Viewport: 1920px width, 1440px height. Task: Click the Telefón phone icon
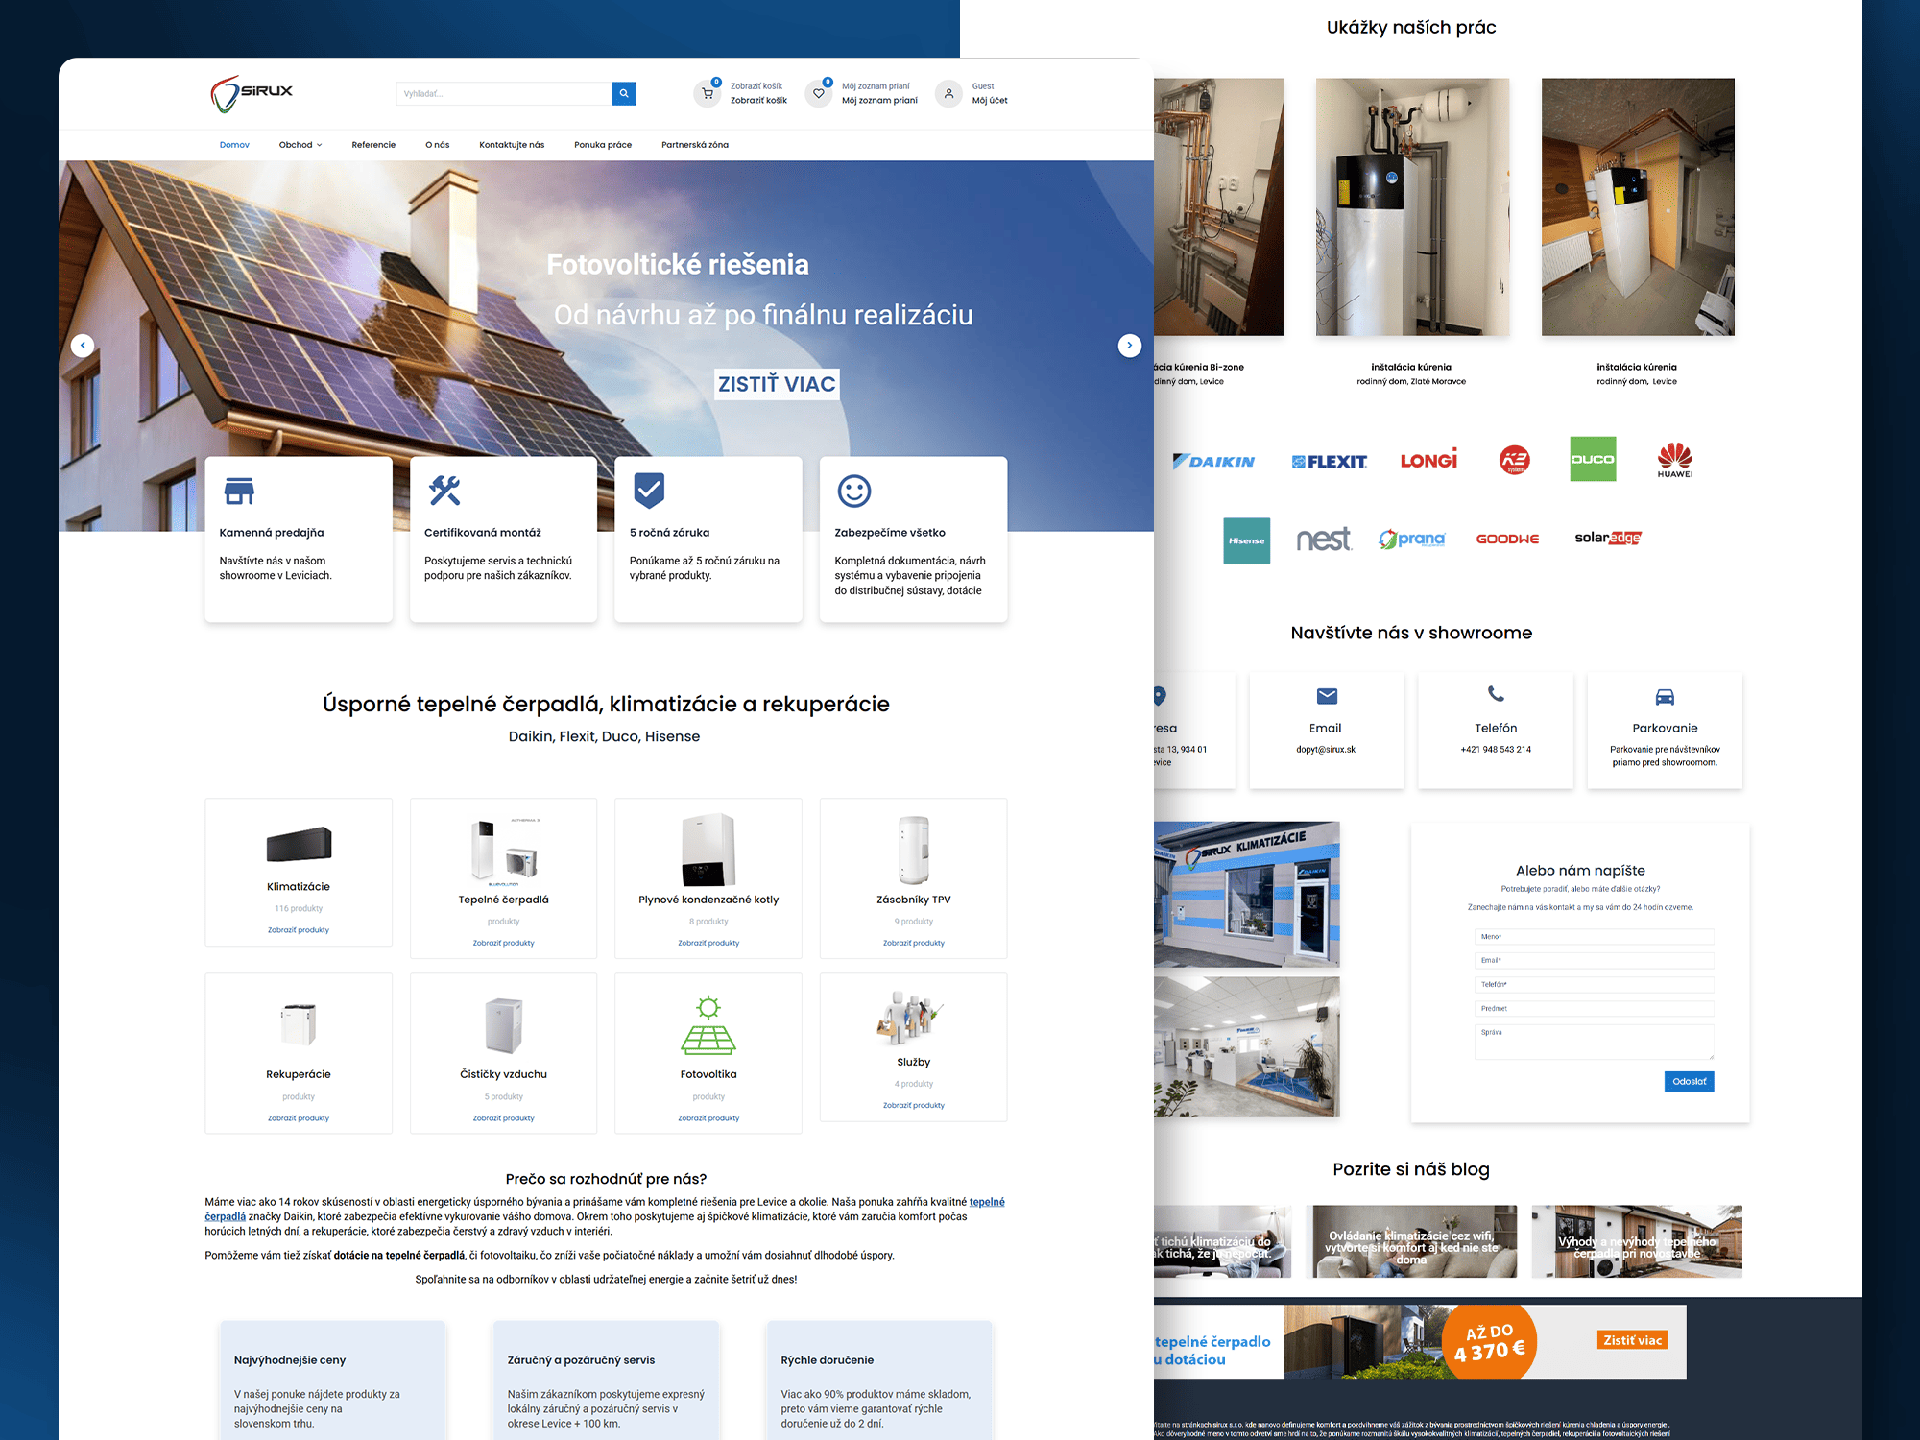pos(1495,694)
